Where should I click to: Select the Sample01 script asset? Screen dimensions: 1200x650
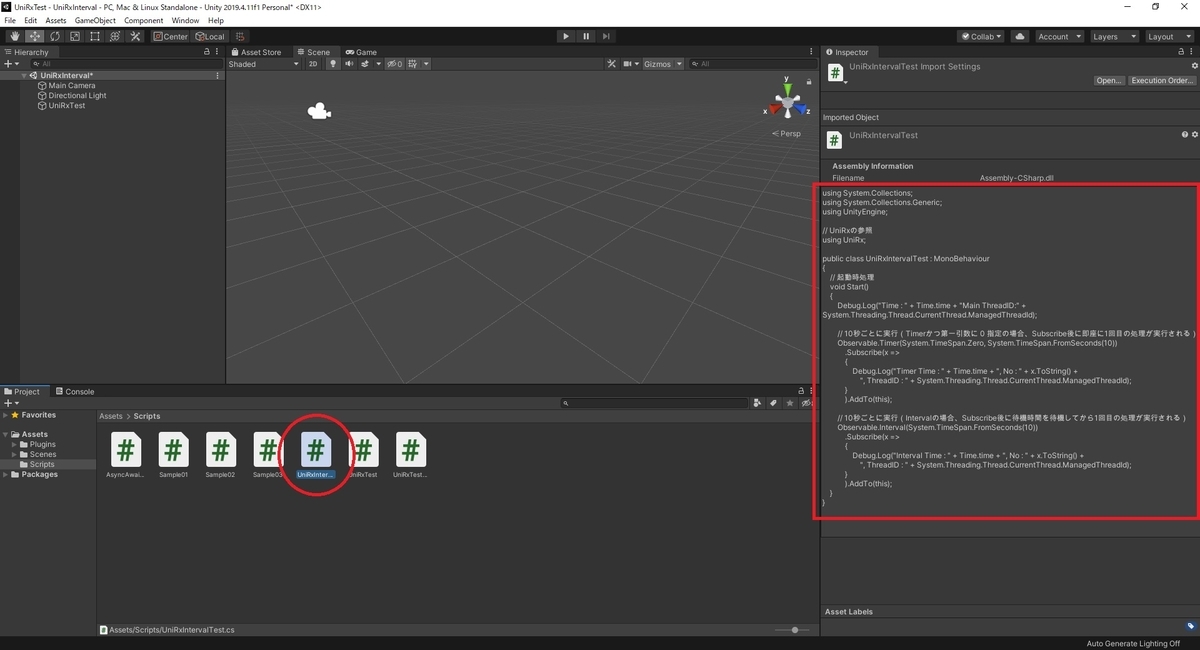tap(173, 455)
